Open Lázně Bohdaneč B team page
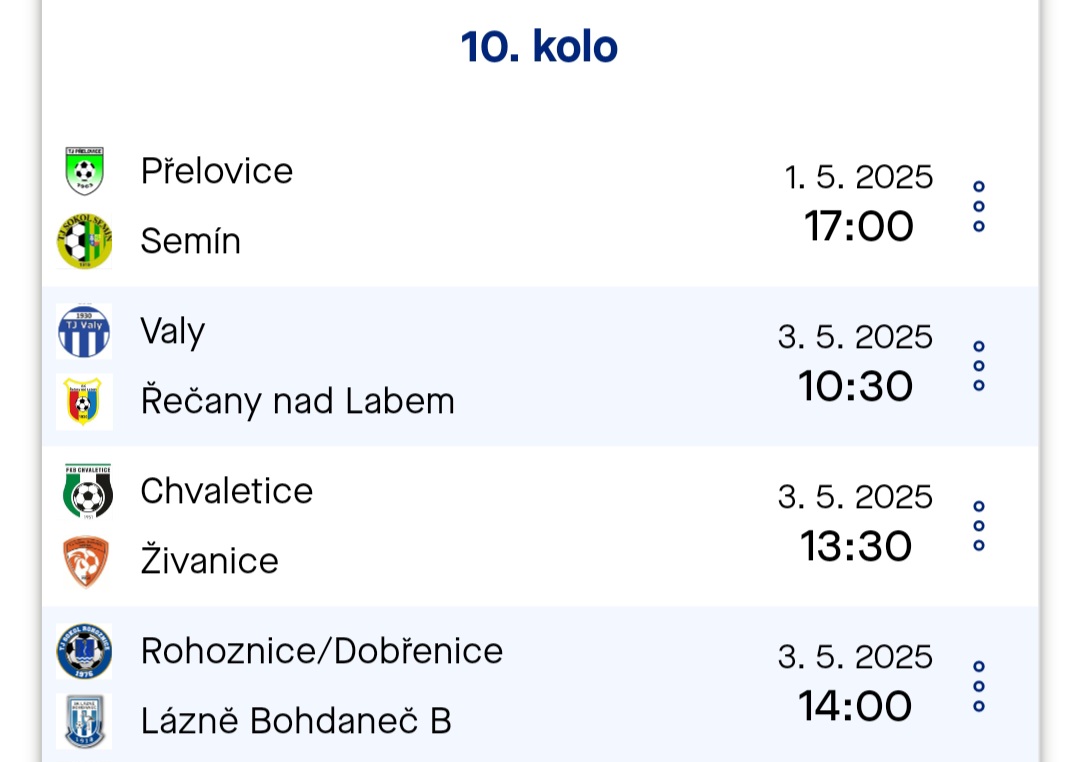Image resolution: width=1080 pixels, height=762 pixels. (296, 721)
